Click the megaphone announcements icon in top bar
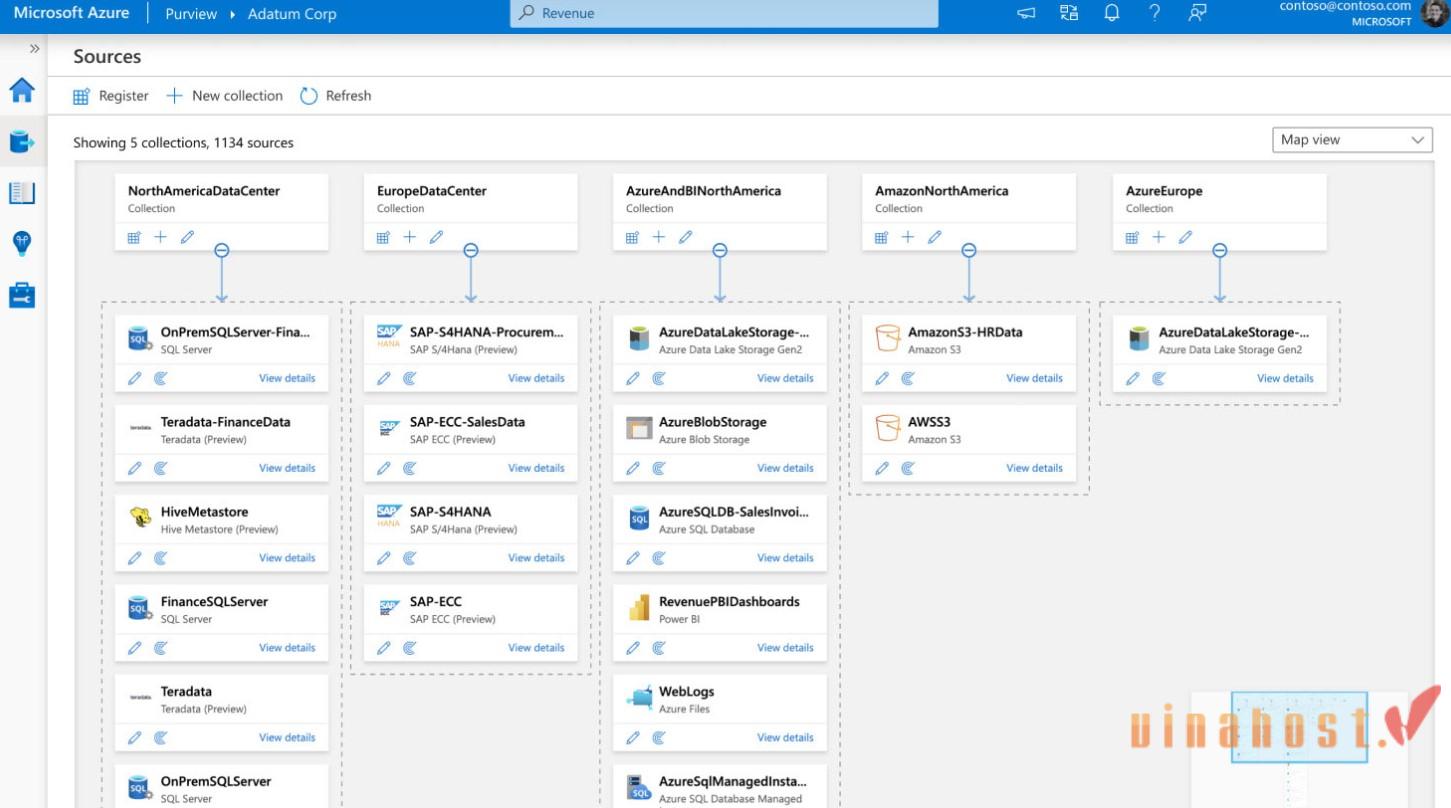Viewport: 1451px width, 808px height. point(1026,13)
